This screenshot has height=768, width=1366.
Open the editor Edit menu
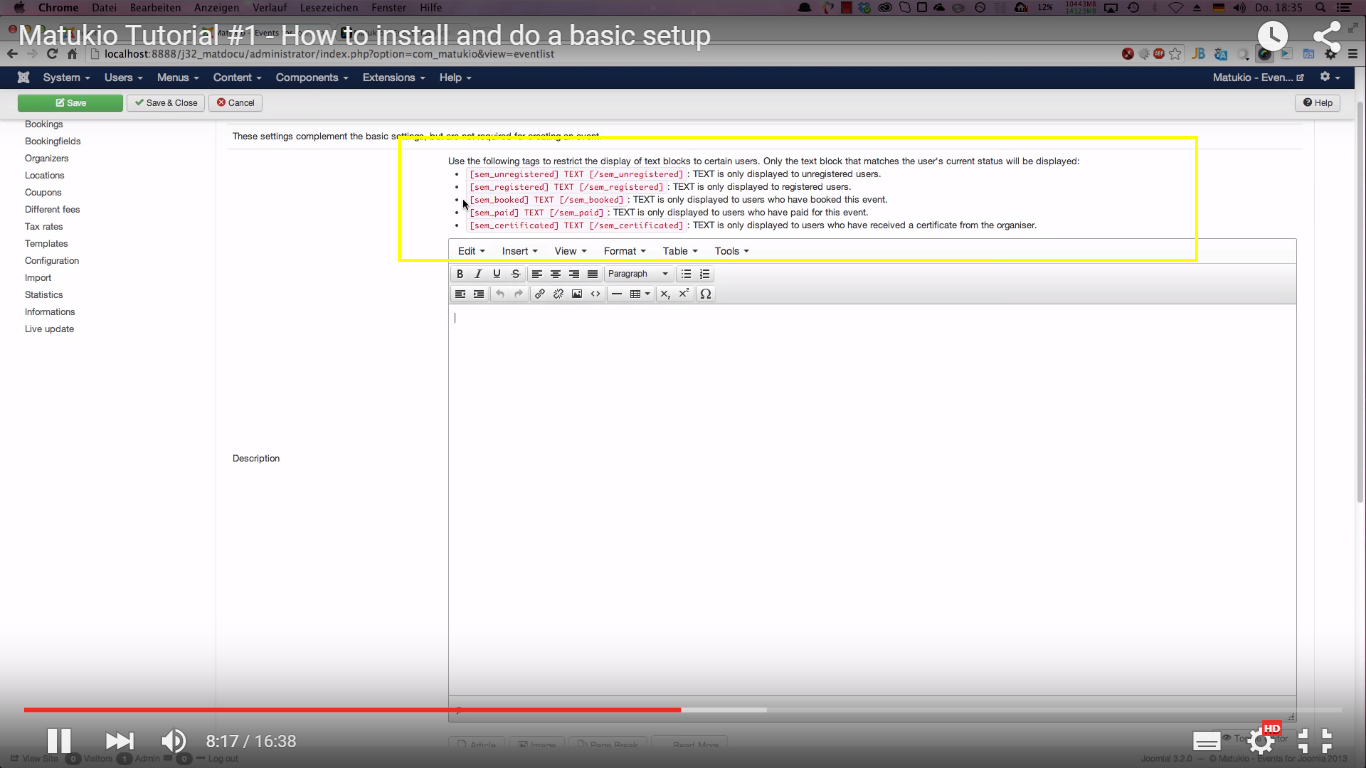pyautogui.click(x=471, y=251)
